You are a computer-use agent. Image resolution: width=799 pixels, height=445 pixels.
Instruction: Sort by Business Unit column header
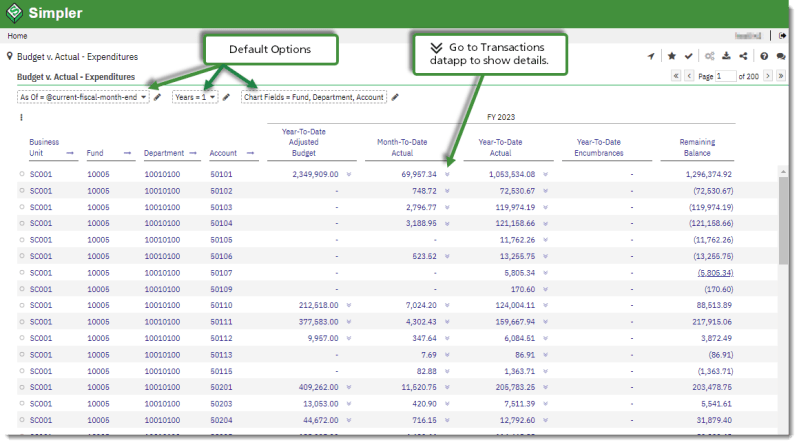[x=44, y=147]
